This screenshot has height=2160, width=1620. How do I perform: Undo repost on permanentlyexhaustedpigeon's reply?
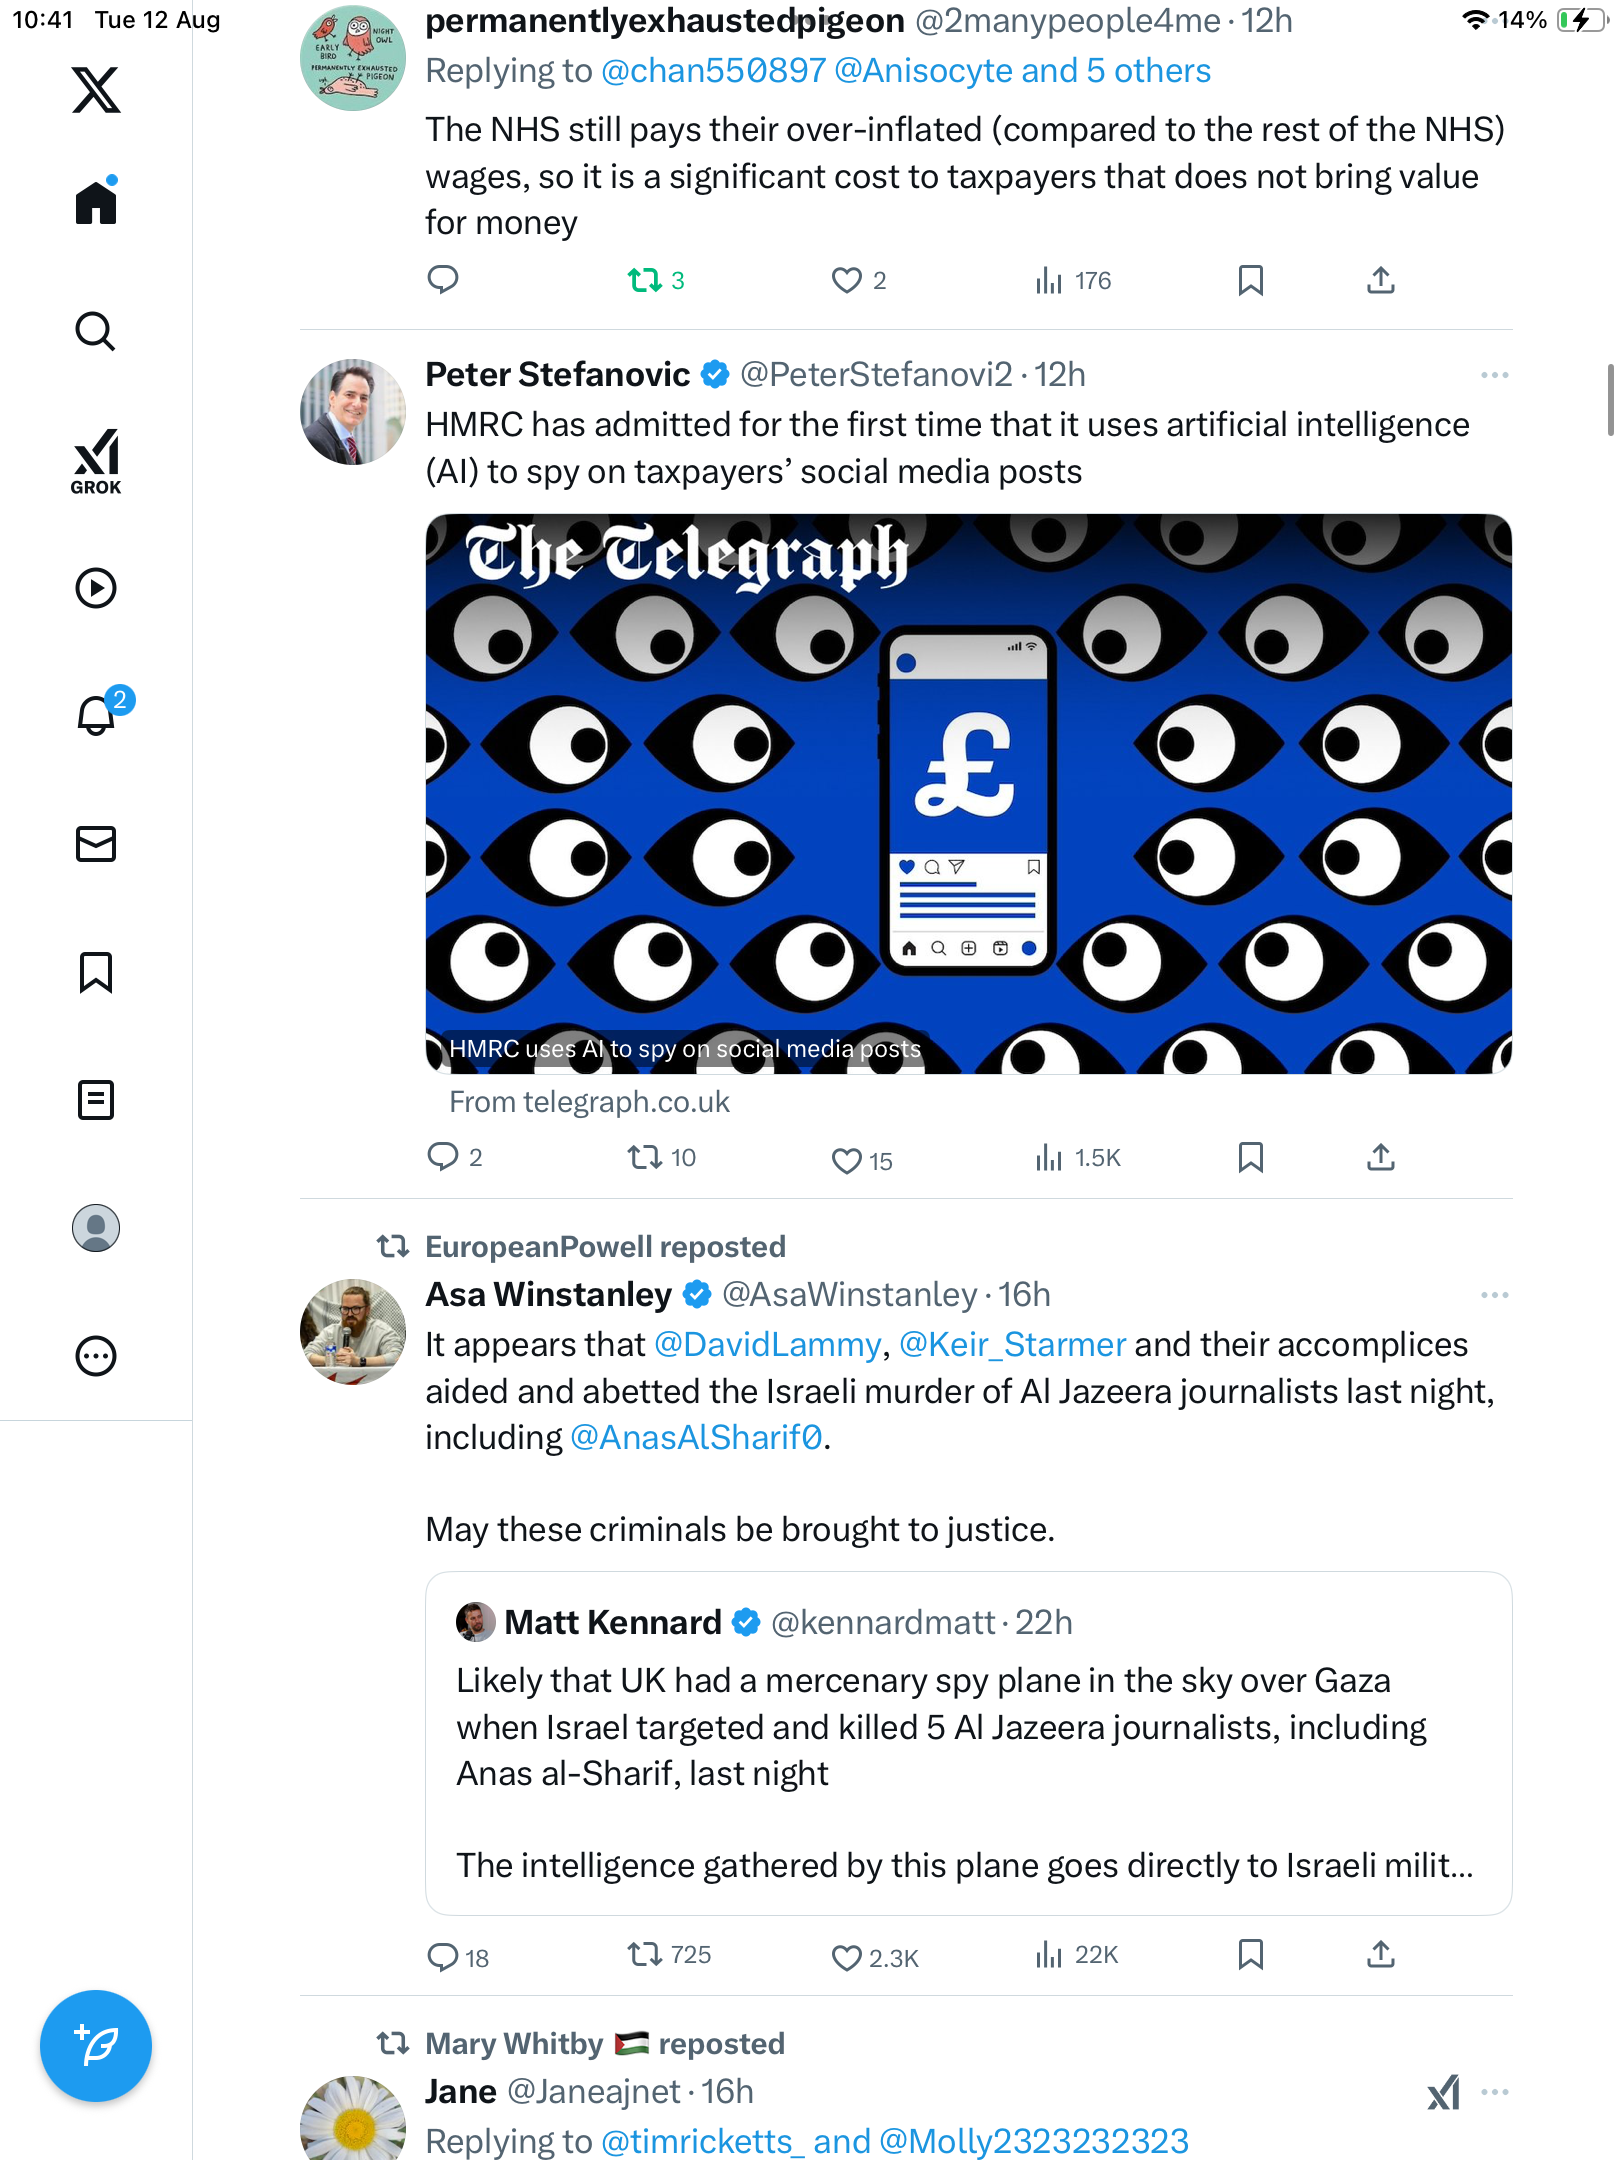coord(645,281)
